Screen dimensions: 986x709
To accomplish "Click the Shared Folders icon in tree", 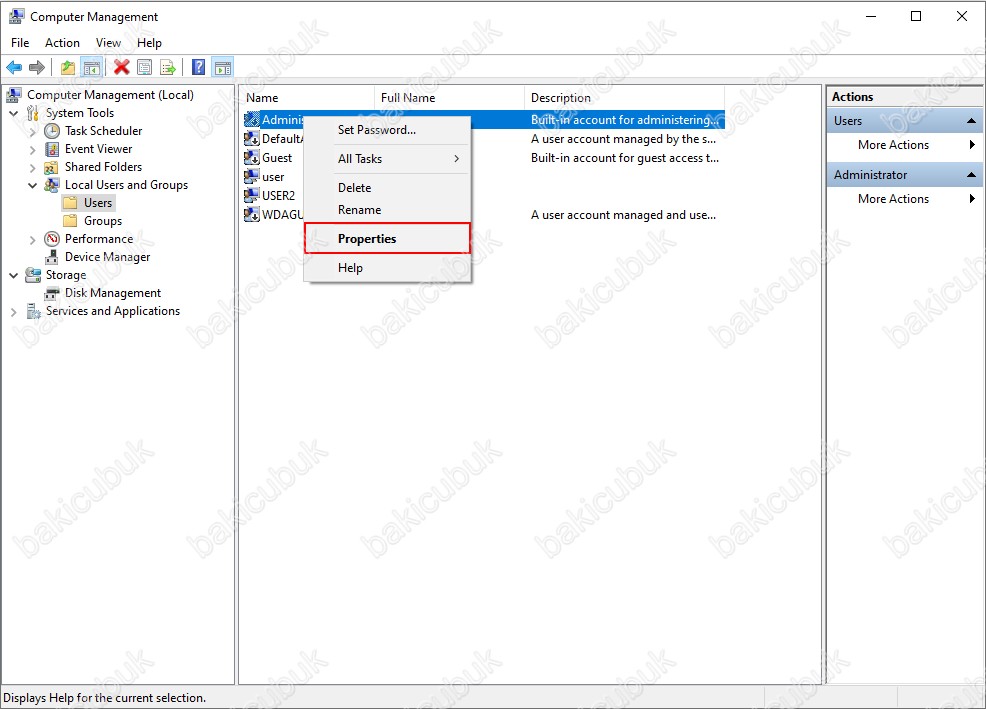I will click(x=52, y=167).
